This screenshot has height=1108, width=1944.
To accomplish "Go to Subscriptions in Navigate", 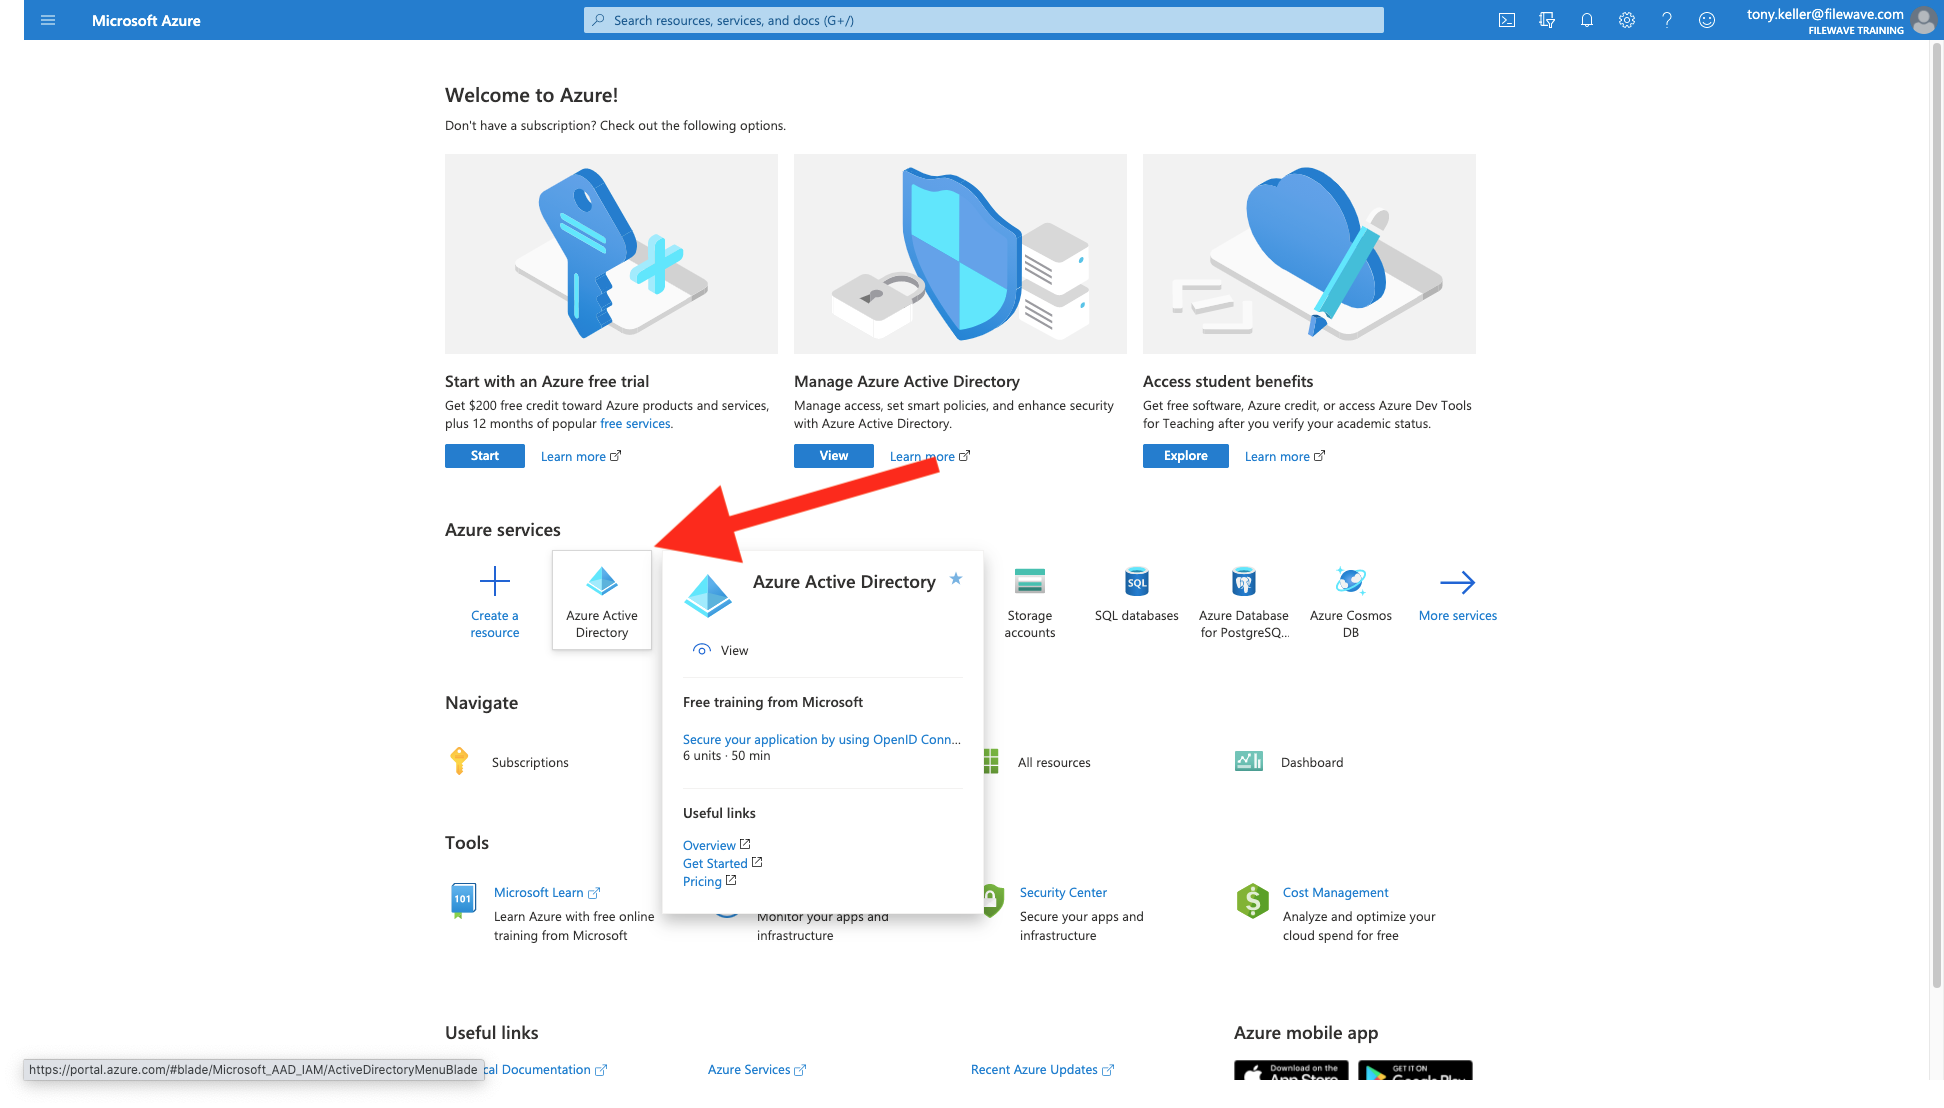I will click(x=530, y=763).
